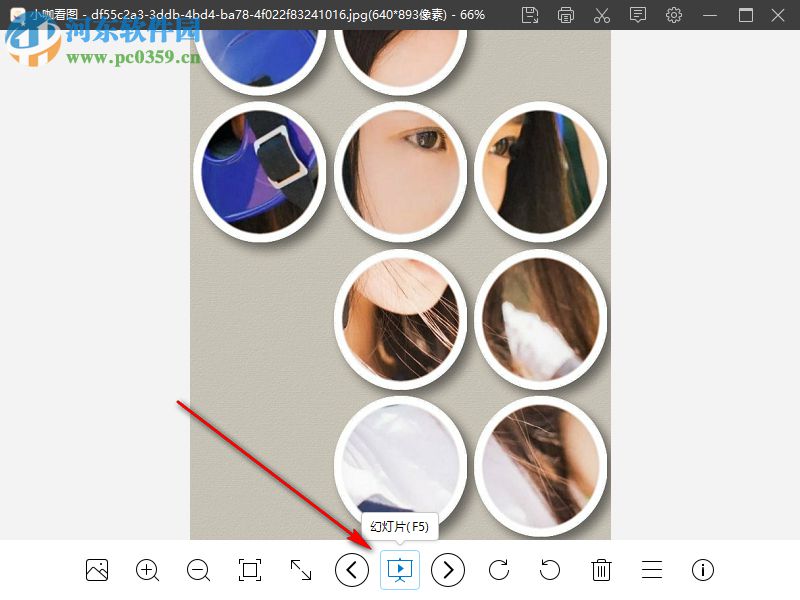
Task: Click the displayed collage photo
Action: tap(401, 284)
